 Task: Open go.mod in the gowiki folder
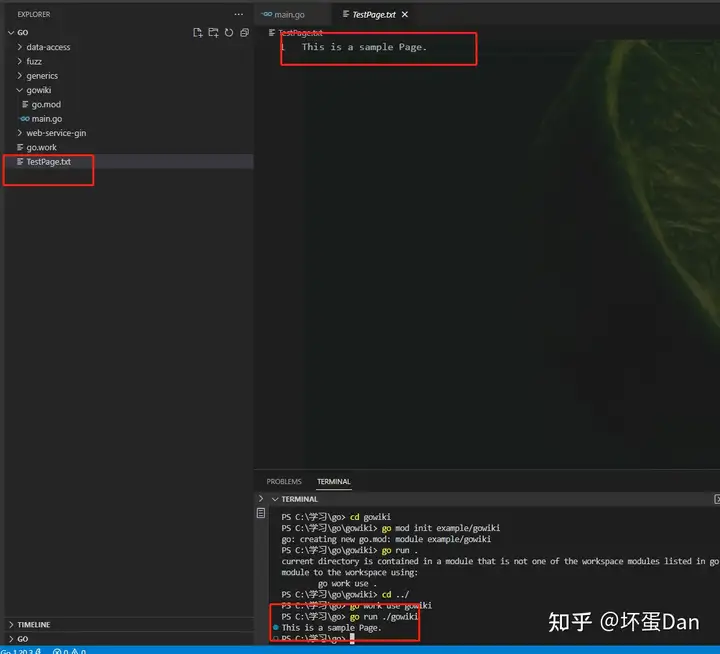tap(46, 104)
